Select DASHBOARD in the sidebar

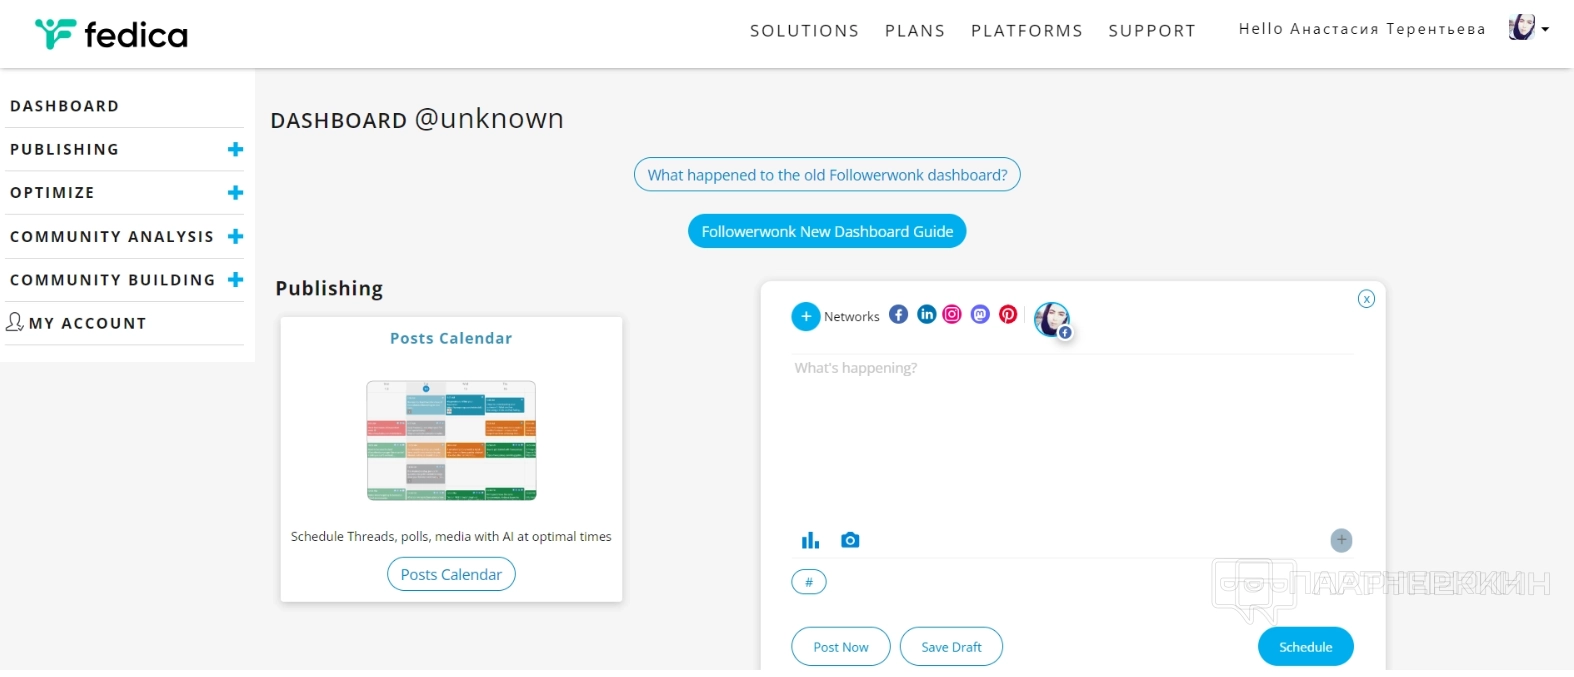click(x=65, y=106)
